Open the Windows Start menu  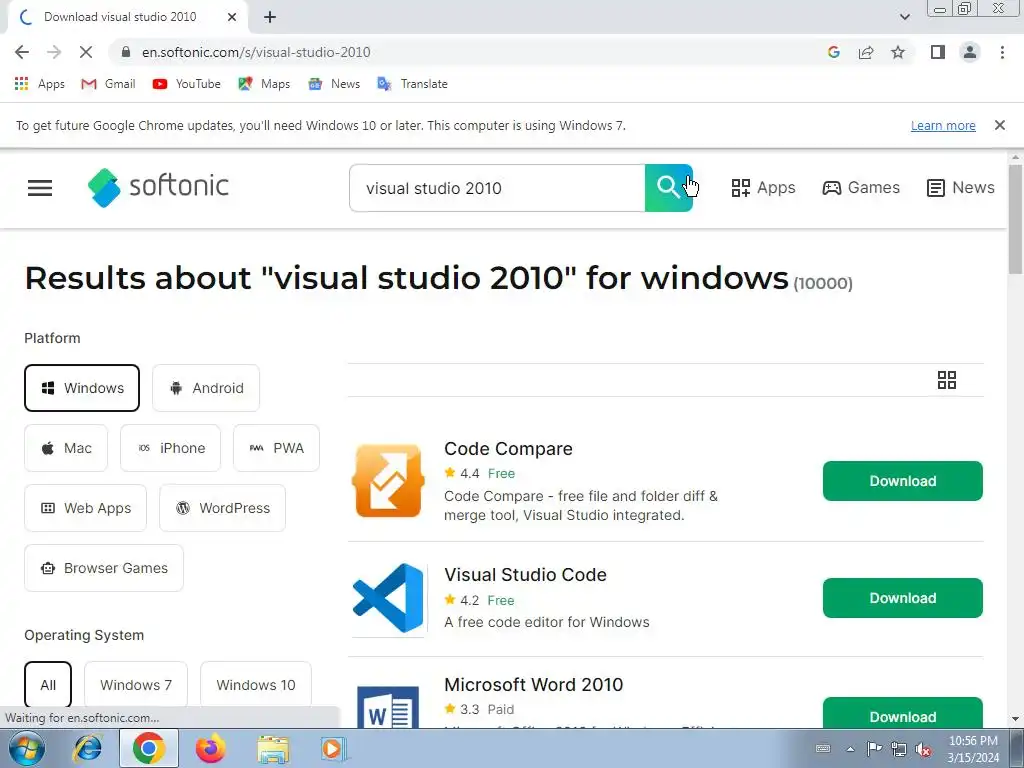coord(27,748)
